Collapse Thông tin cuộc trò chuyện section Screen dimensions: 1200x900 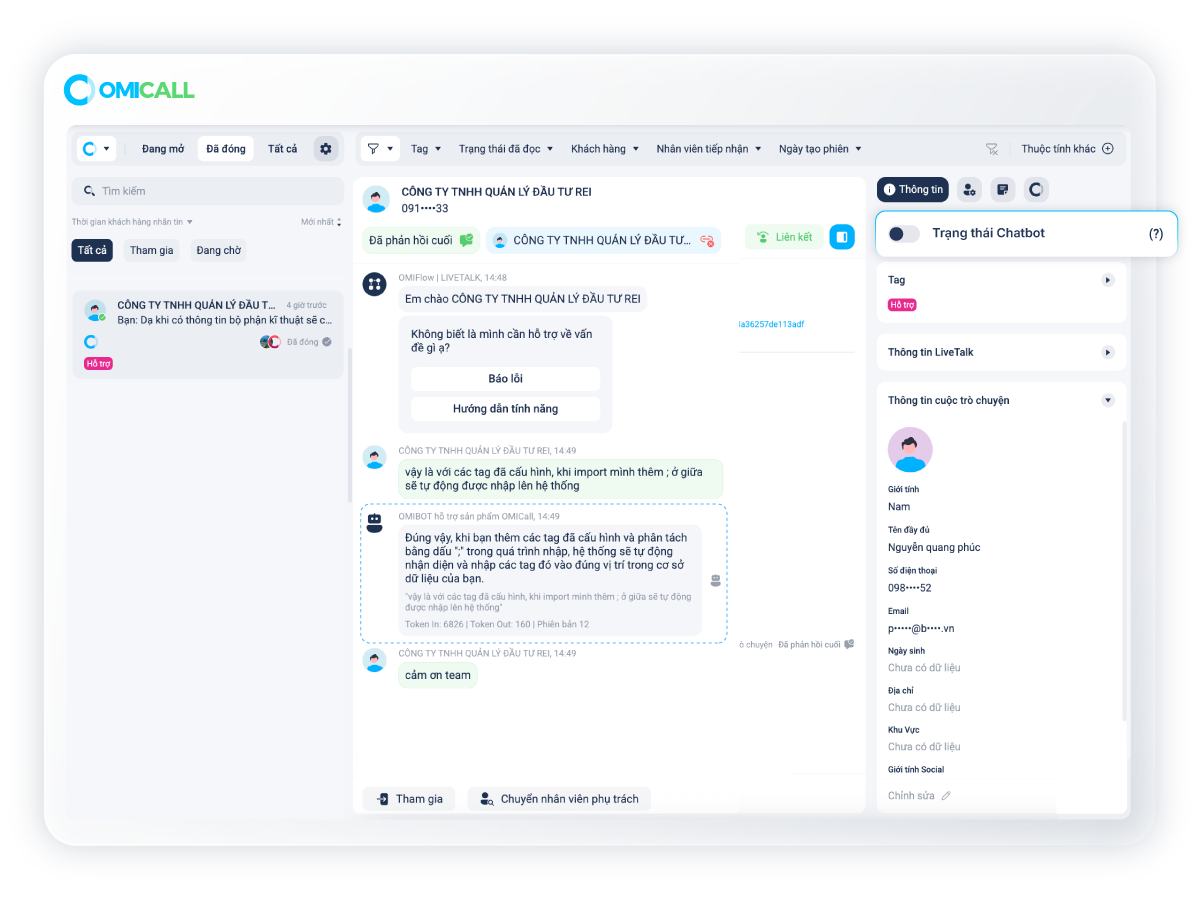tap(1108, 400)
